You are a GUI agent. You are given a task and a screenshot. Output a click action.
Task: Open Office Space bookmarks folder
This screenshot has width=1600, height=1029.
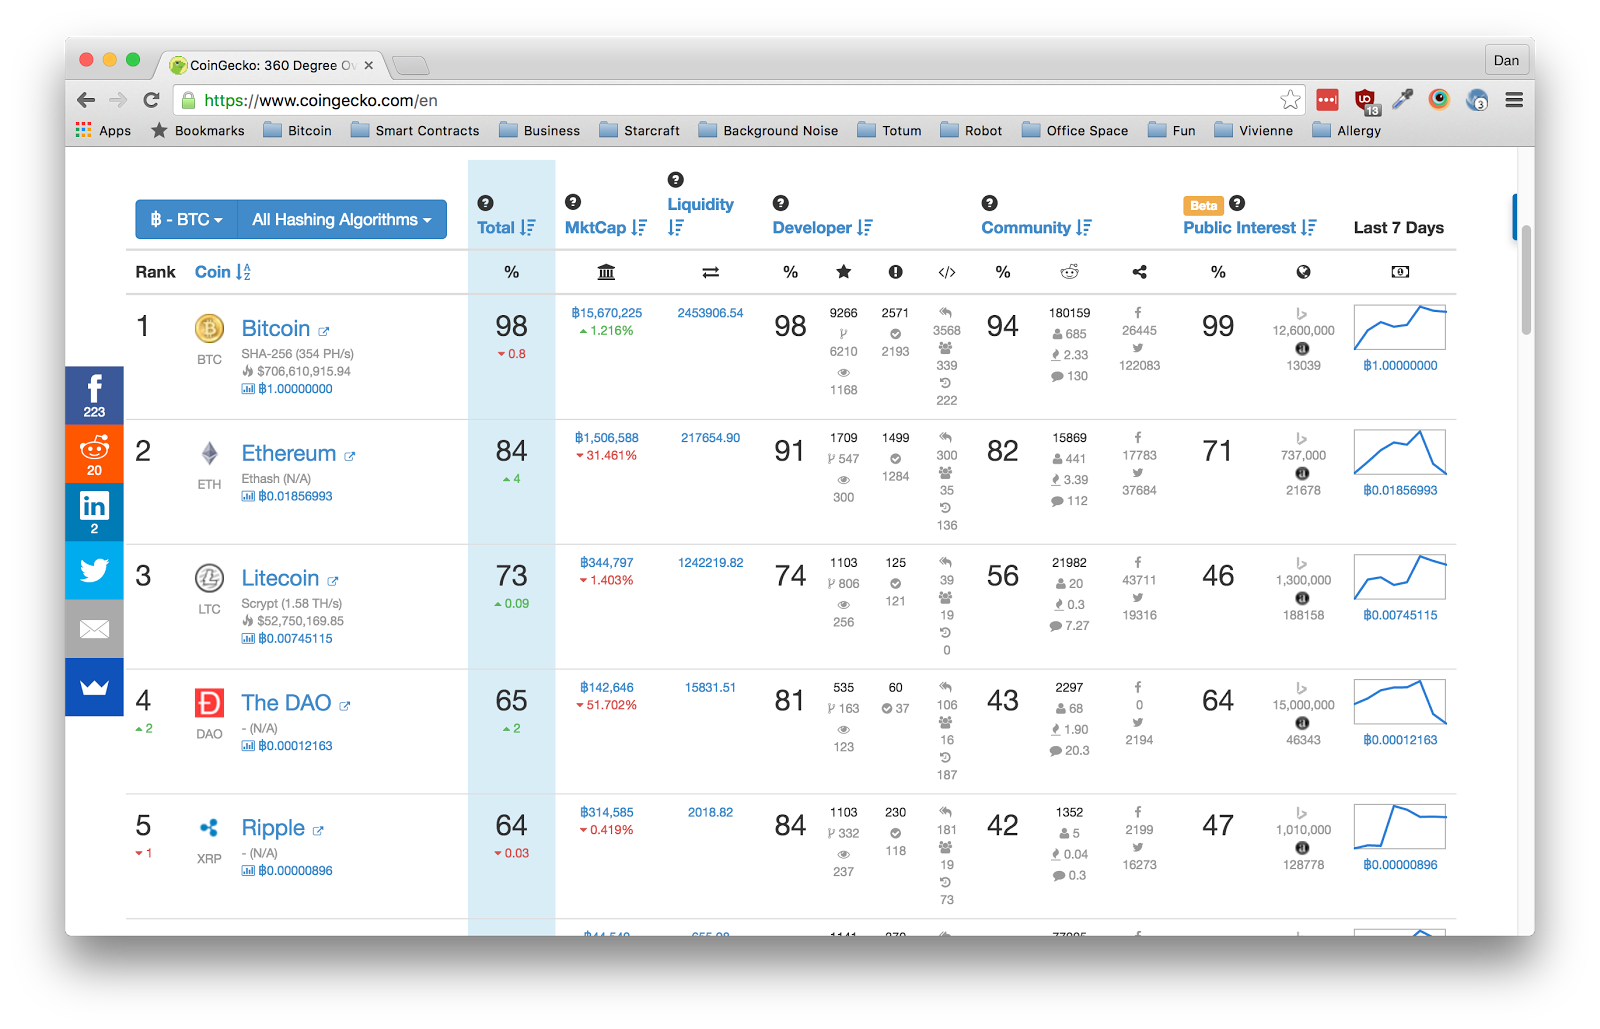(x=1075, y=130)
